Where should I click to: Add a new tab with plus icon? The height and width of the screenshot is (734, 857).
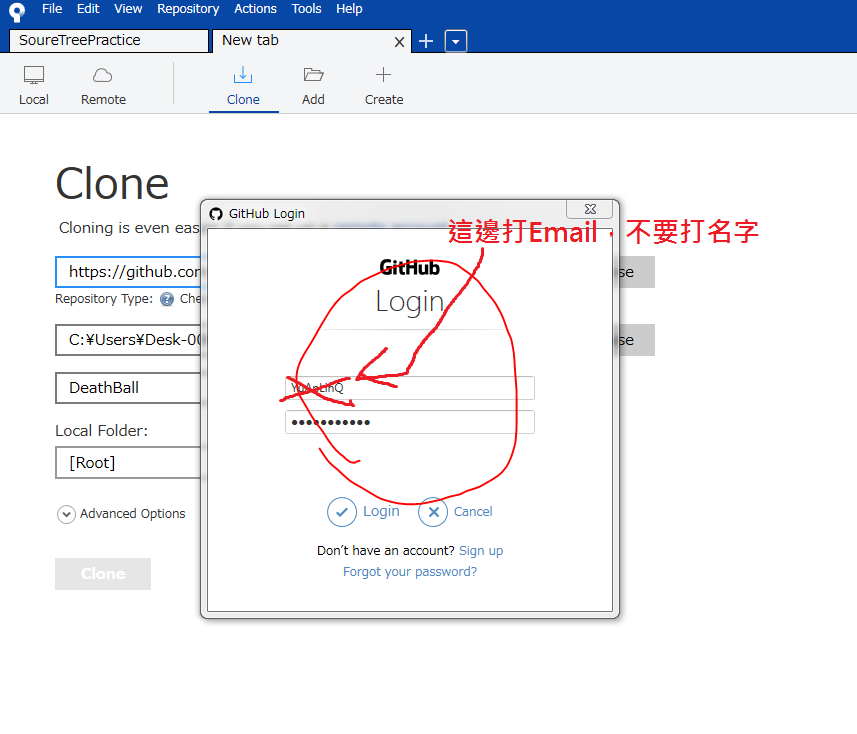point(426,41)
